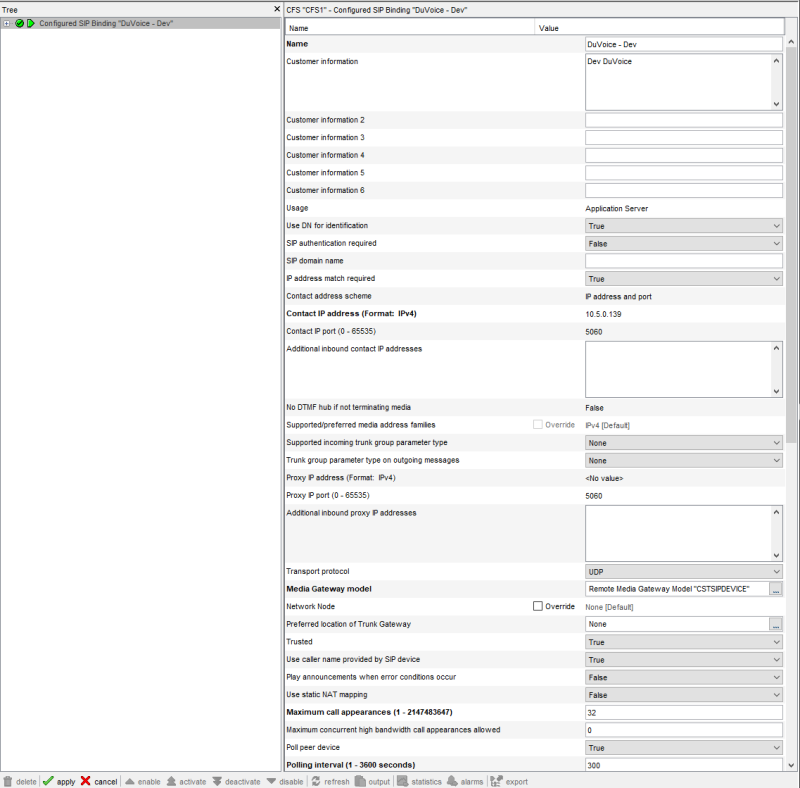The height and width of the screenshot is (788, 800).
Task: Click the enable toolbar icon
Action: click(x=130, y=781)
